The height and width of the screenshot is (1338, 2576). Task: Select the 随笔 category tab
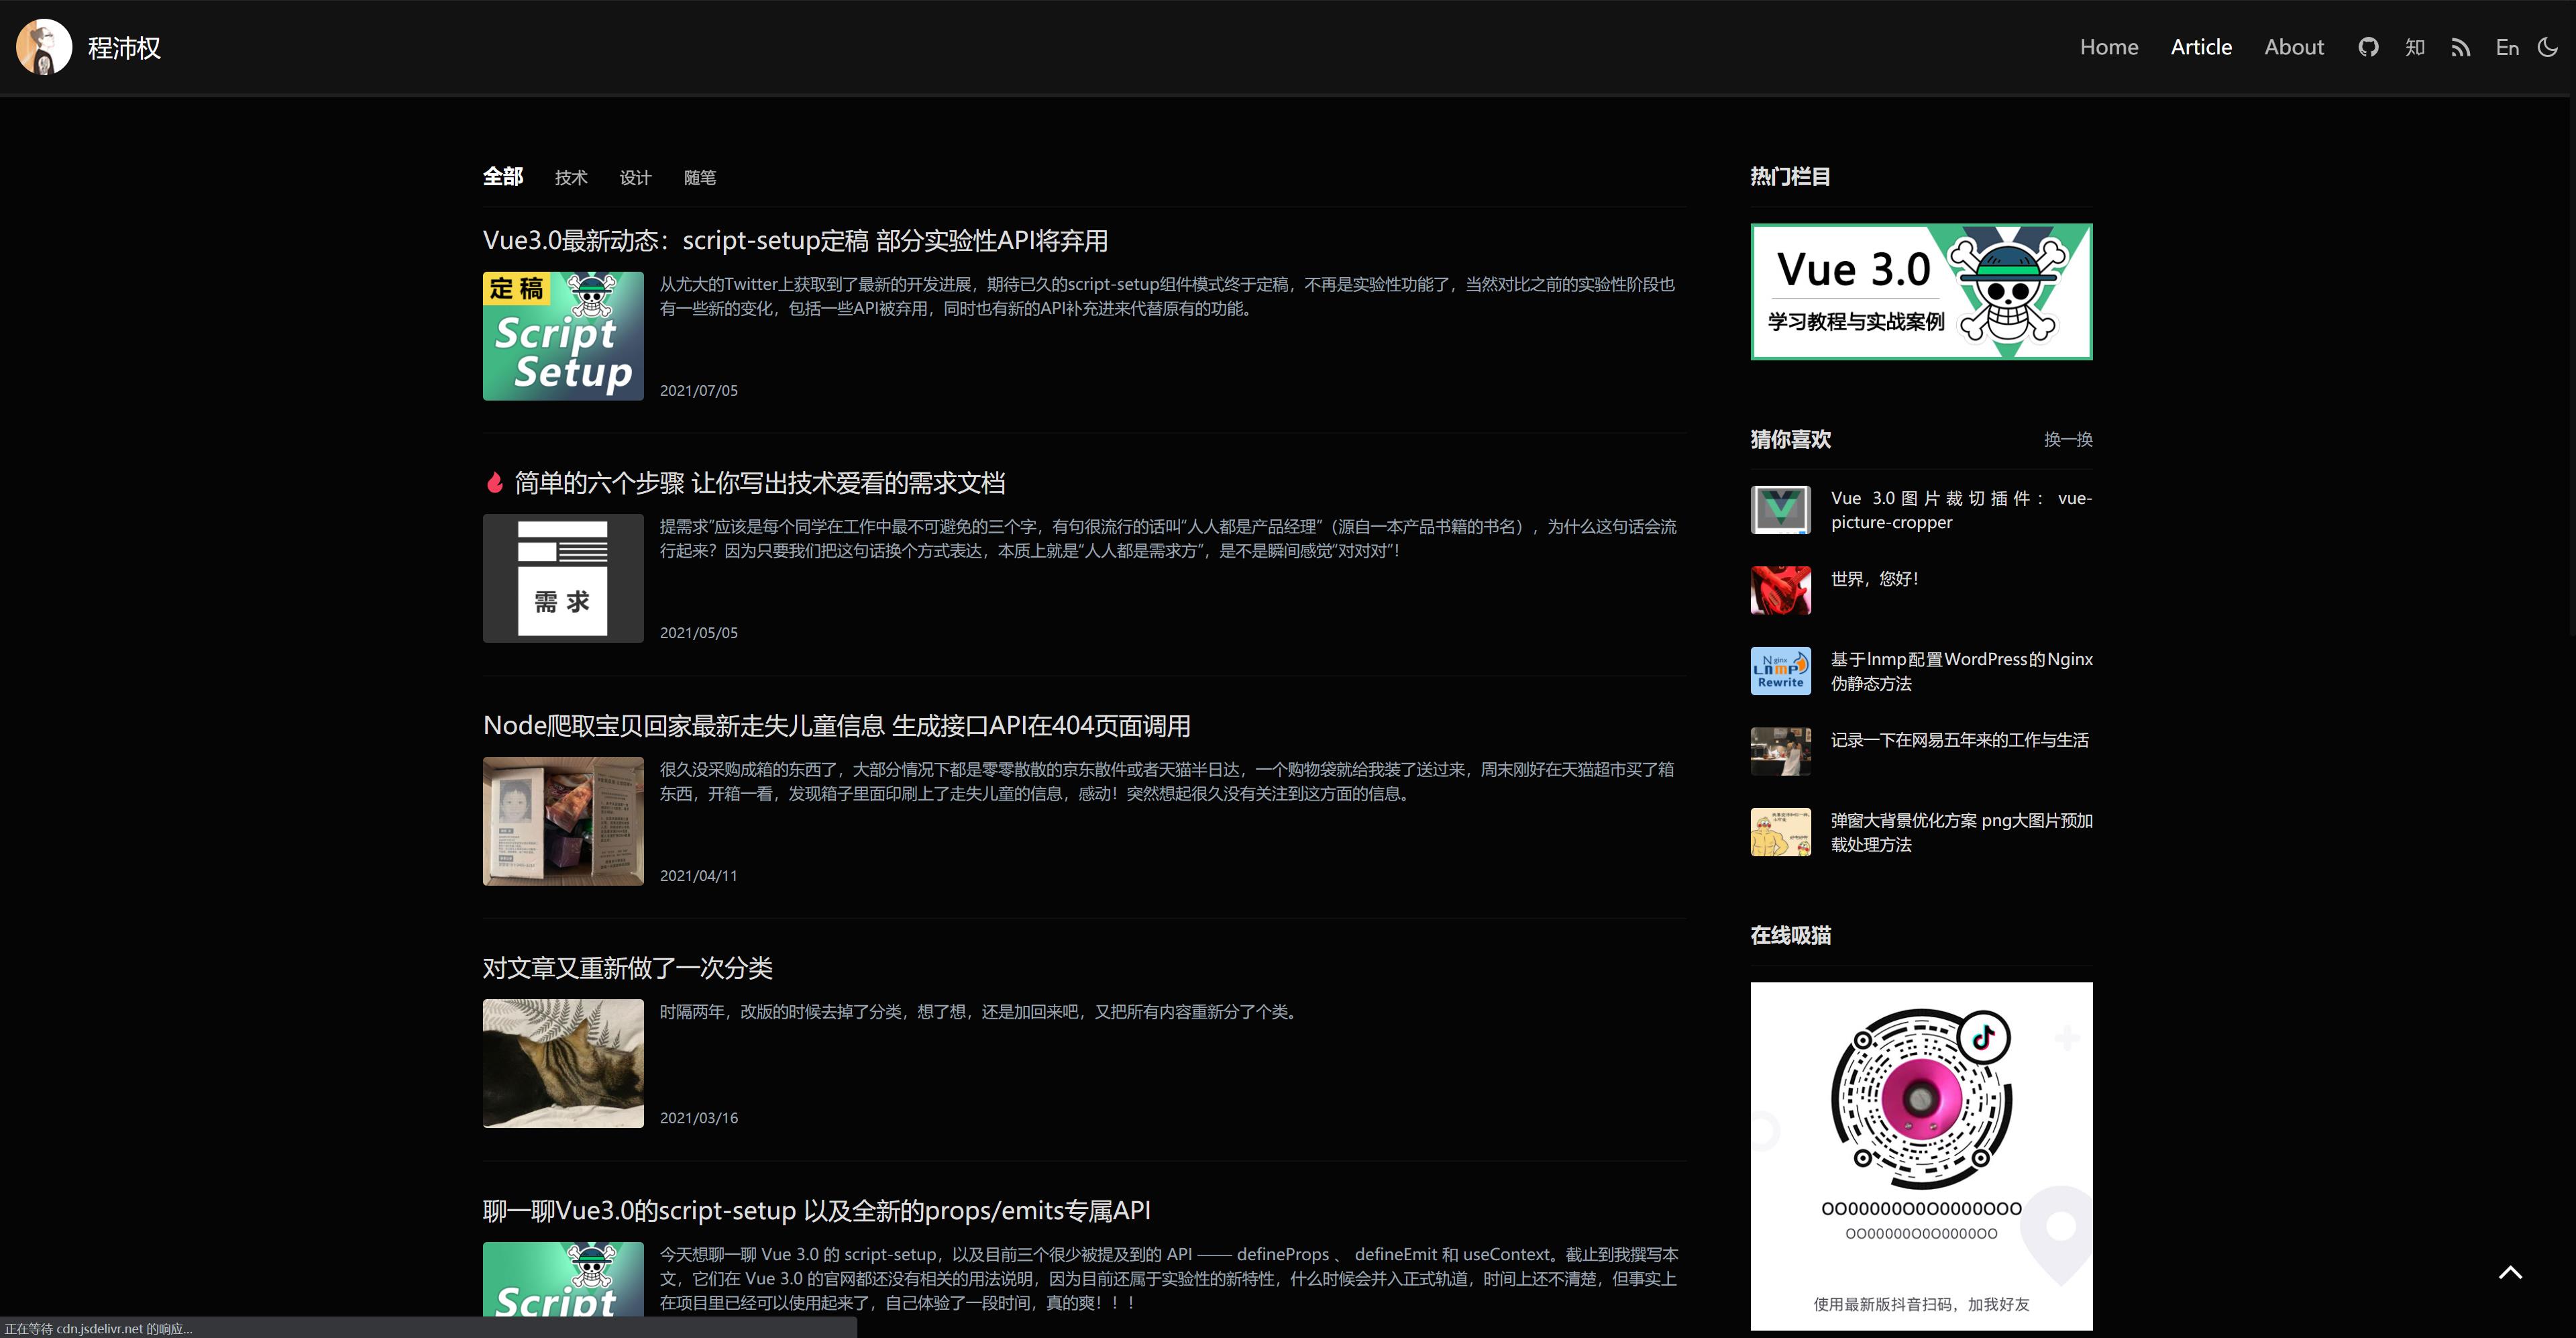click(701, 177)
